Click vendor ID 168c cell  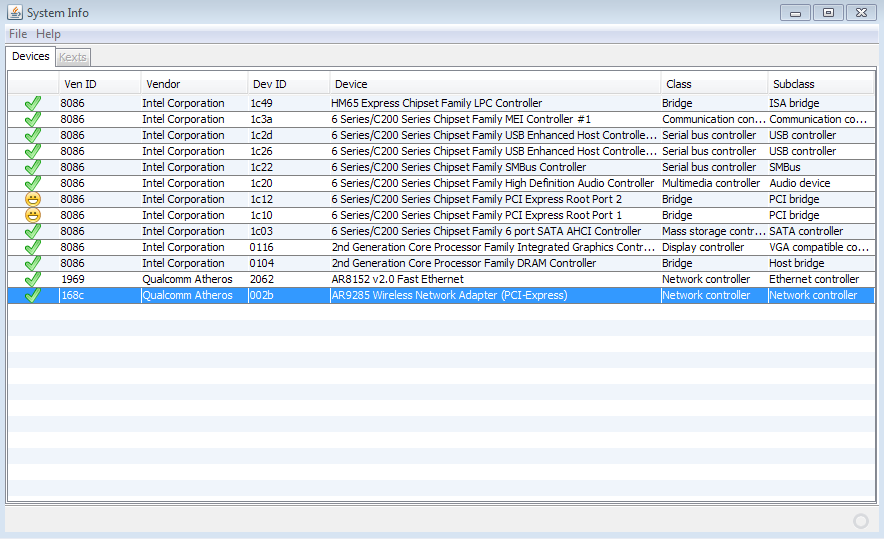tap(100, 295)
